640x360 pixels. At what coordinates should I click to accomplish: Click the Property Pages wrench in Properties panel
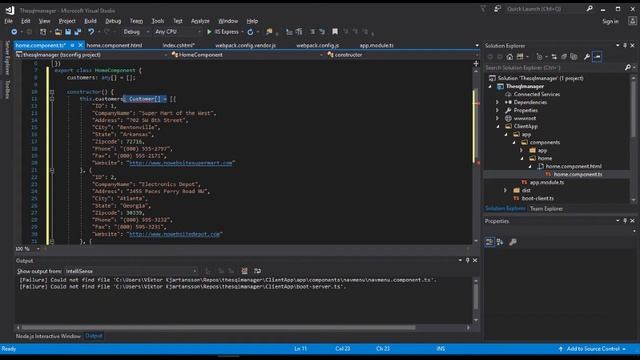point(513,242)
